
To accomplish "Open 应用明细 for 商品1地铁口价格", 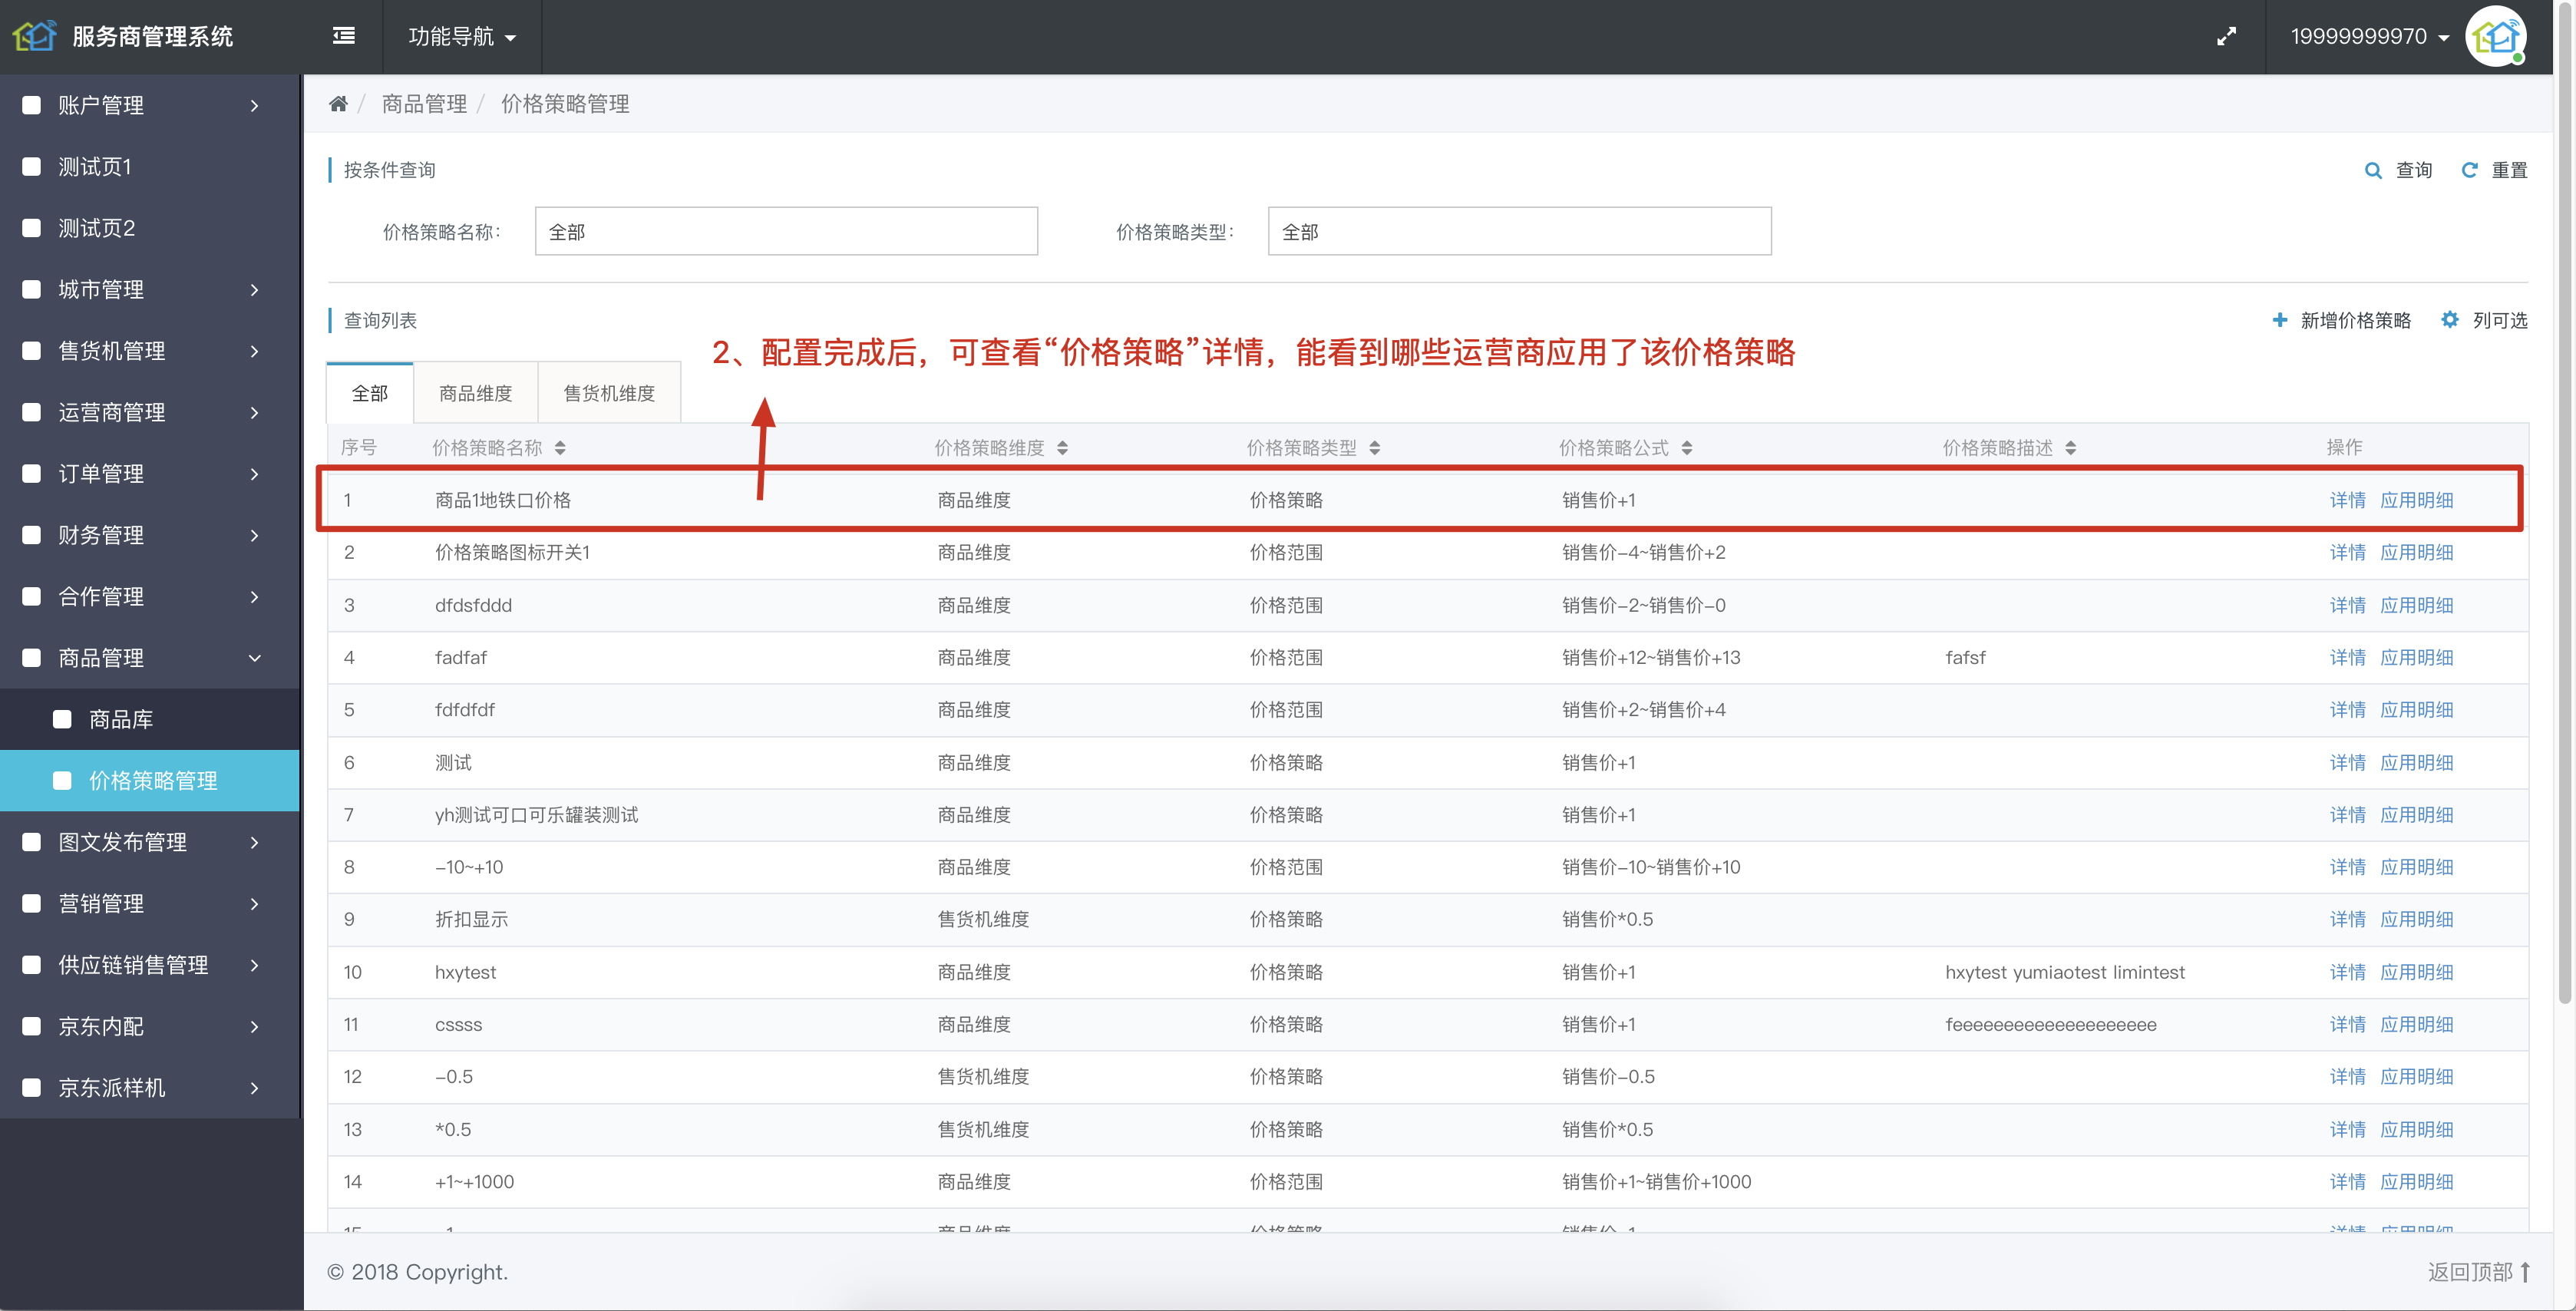I will (x=2416, y=500).
